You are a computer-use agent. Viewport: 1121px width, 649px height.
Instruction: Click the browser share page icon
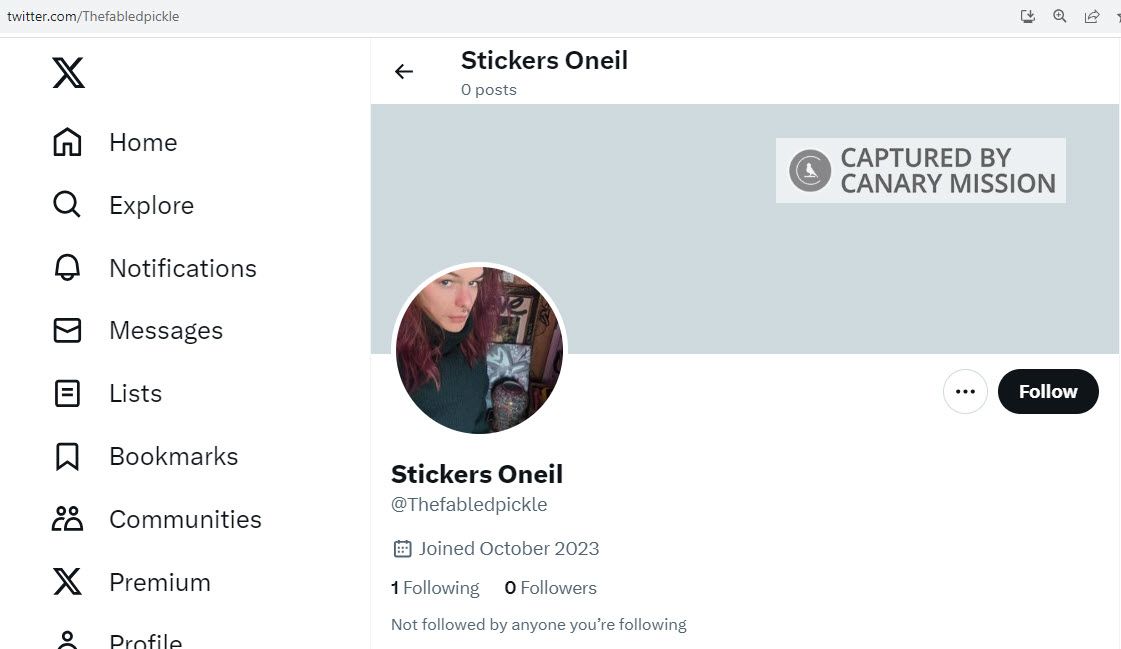coord(1092,16)
